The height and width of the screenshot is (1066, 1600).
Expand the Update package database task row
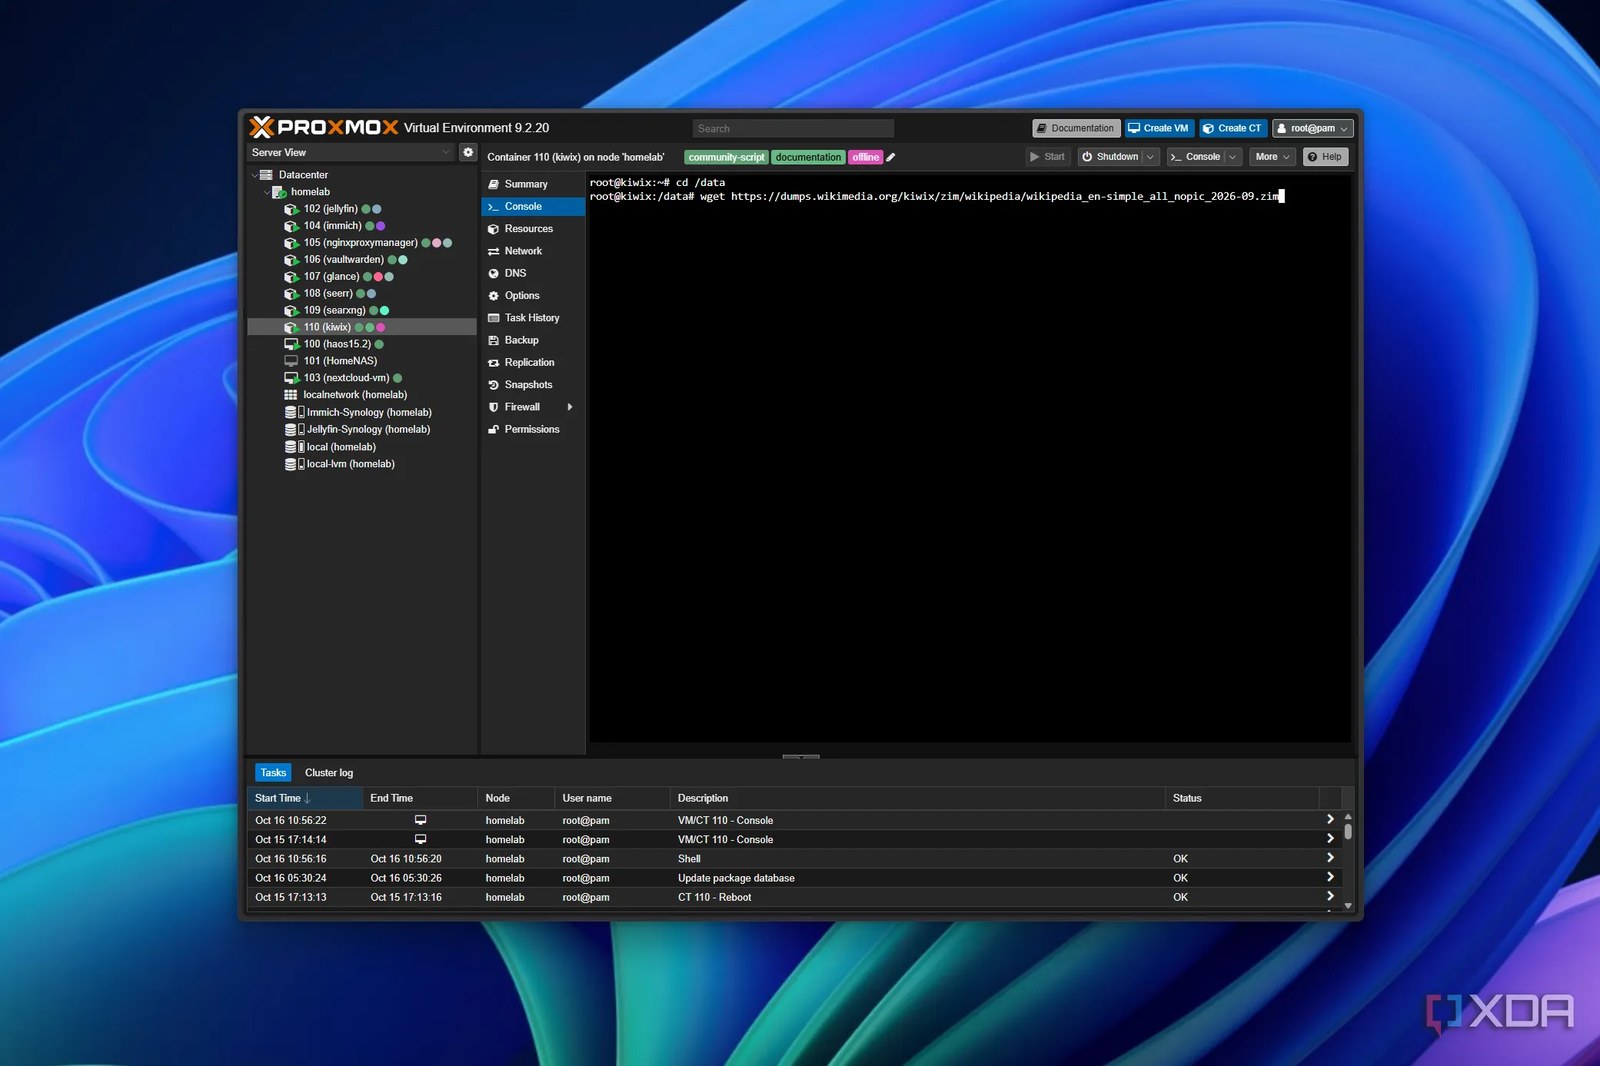tap(1330, 877)
